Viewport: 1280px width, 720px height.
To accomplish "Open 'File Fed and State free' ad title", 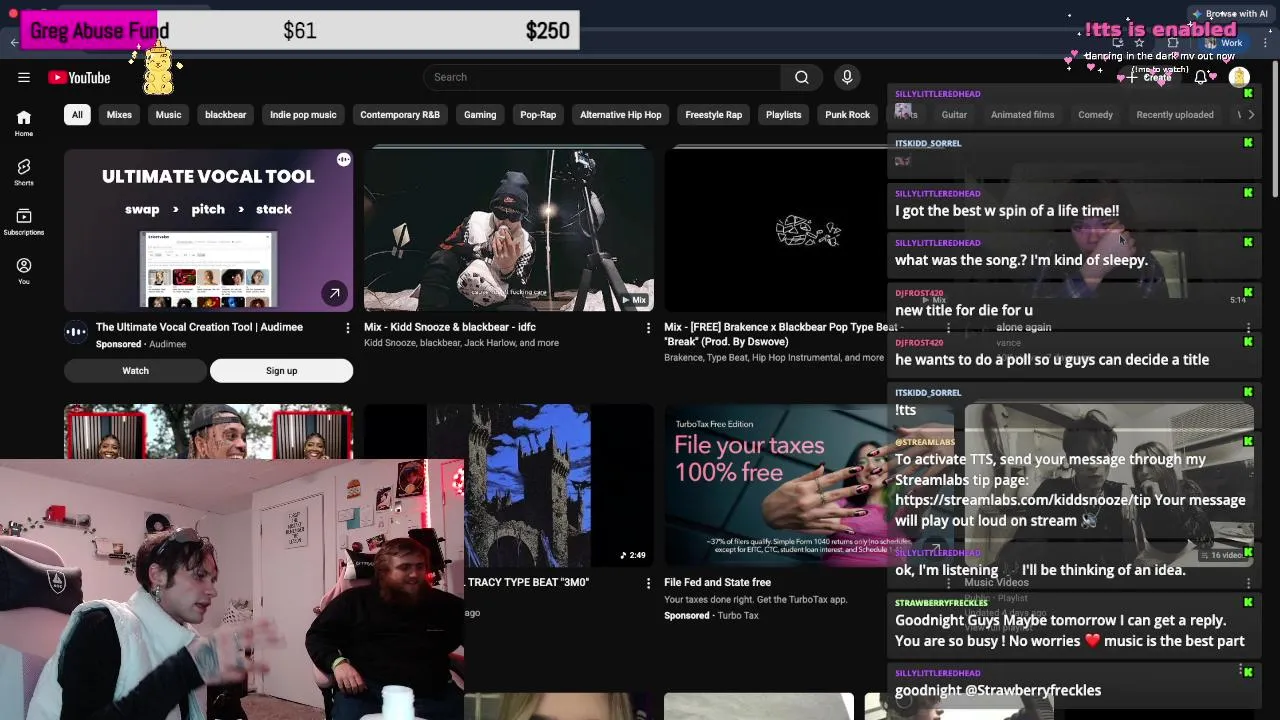I will [x=717, y=582].
